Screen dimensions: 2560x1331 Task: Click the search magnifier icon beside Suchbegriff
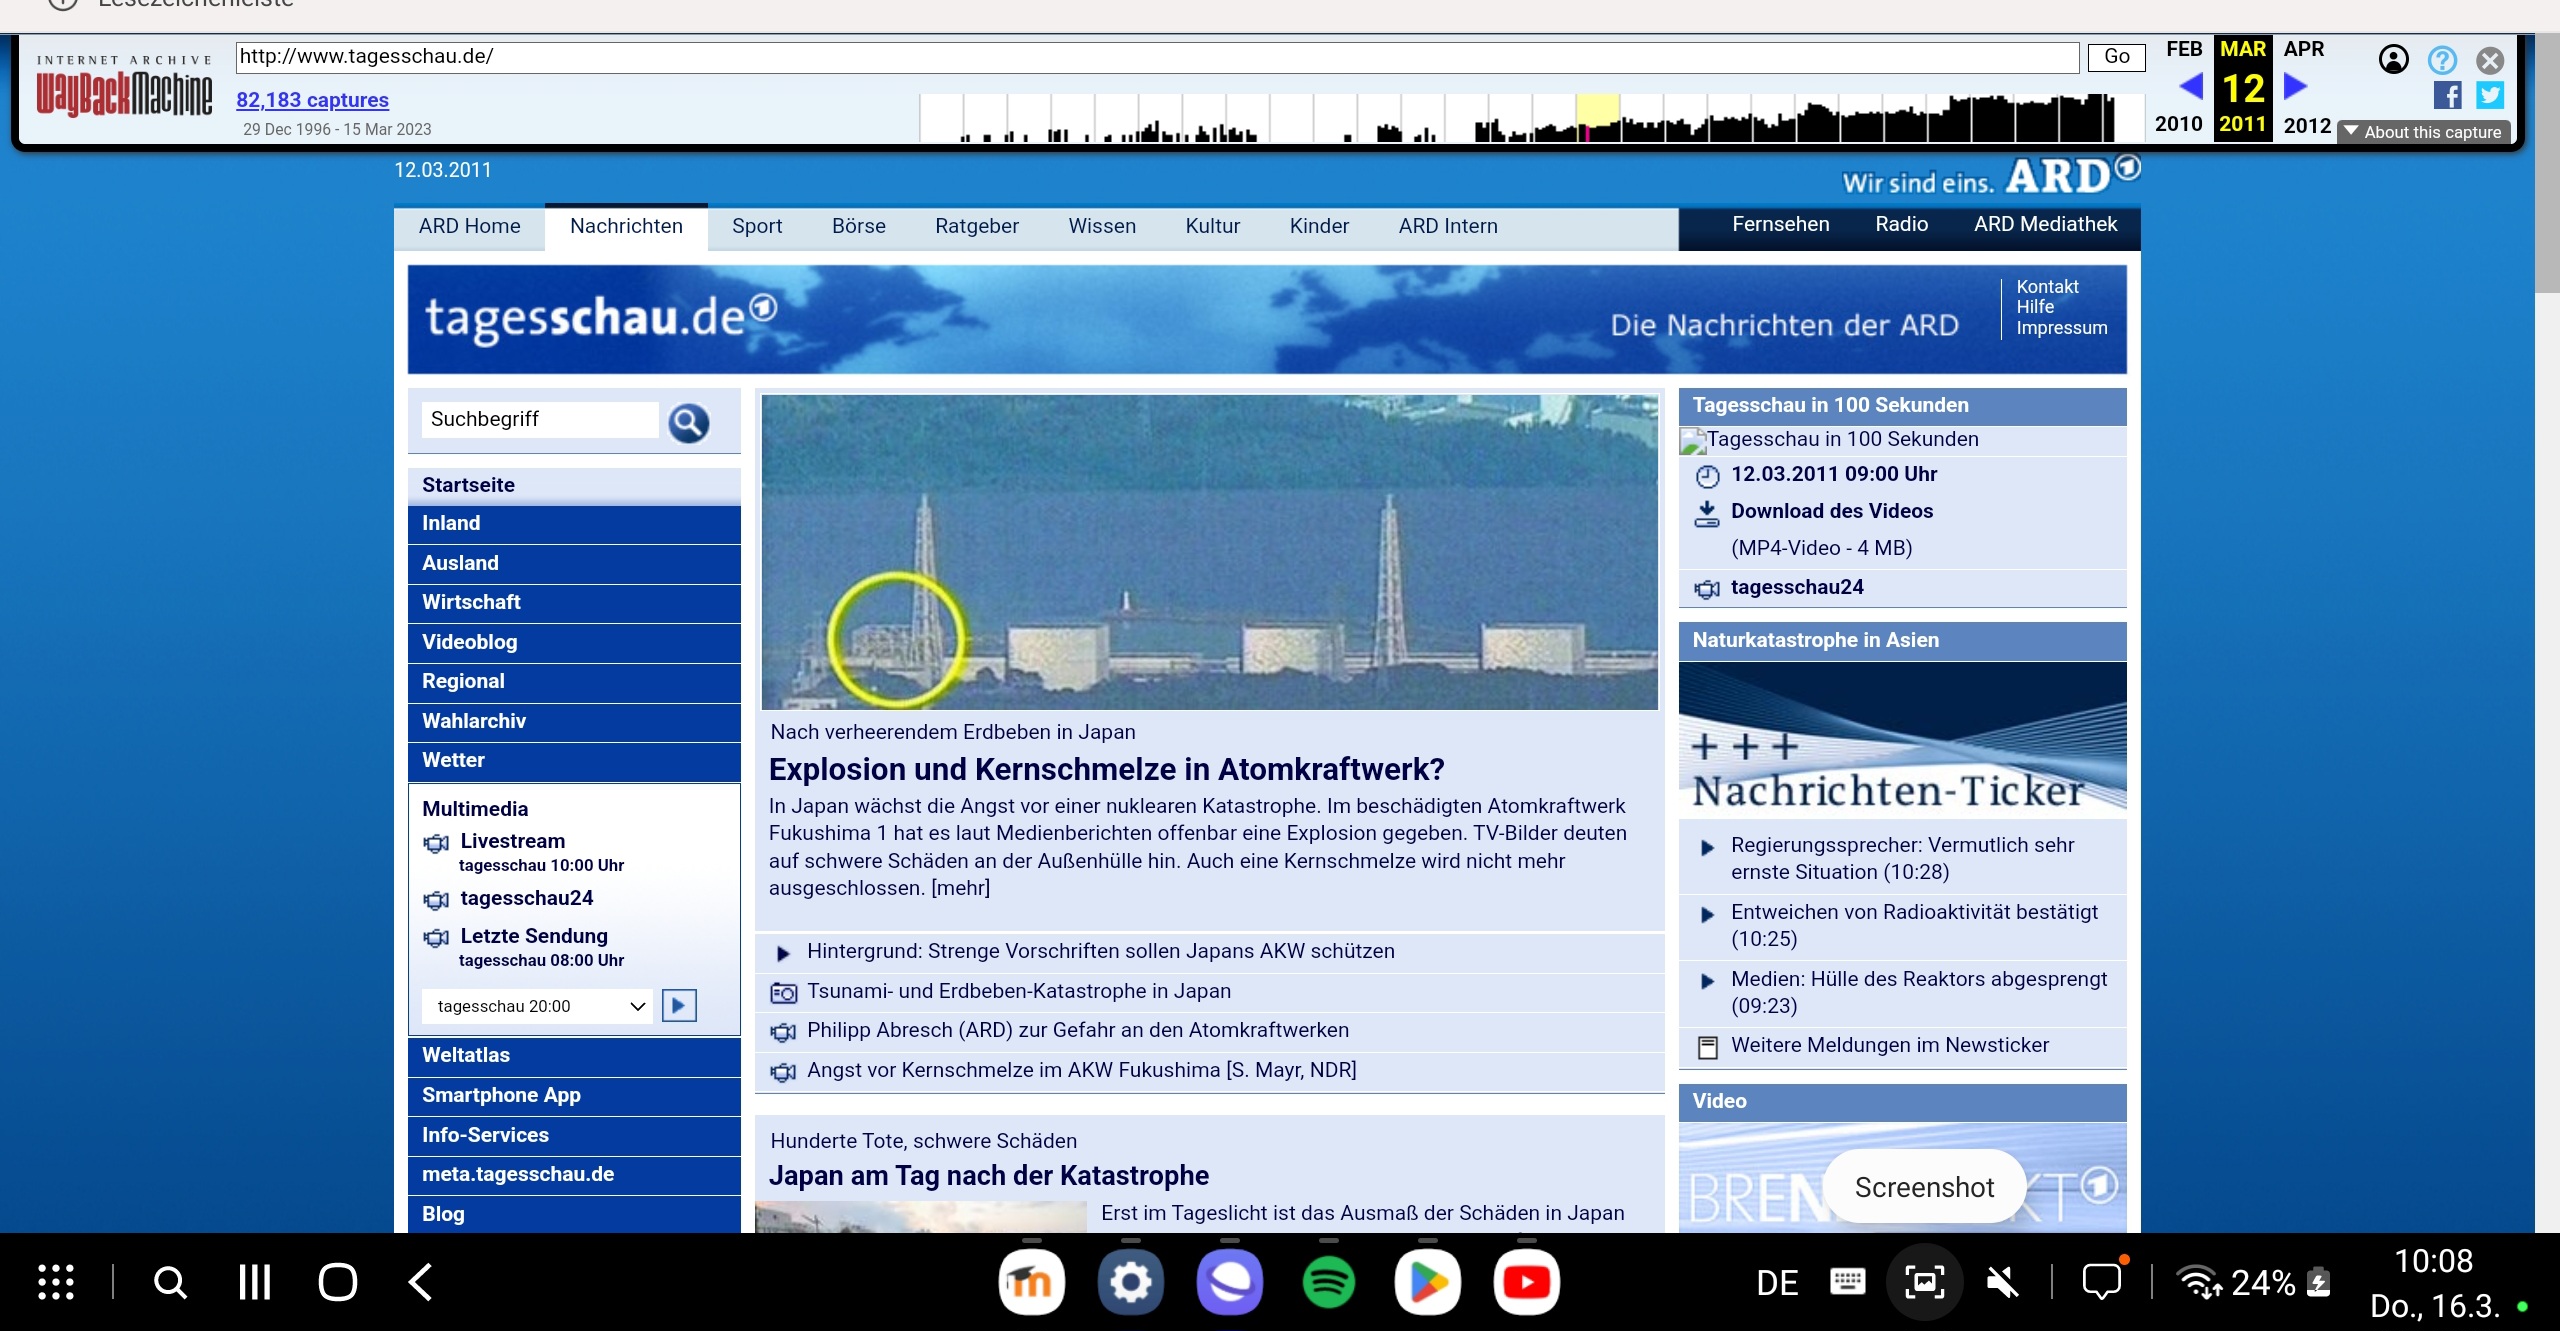pos(688,421)
